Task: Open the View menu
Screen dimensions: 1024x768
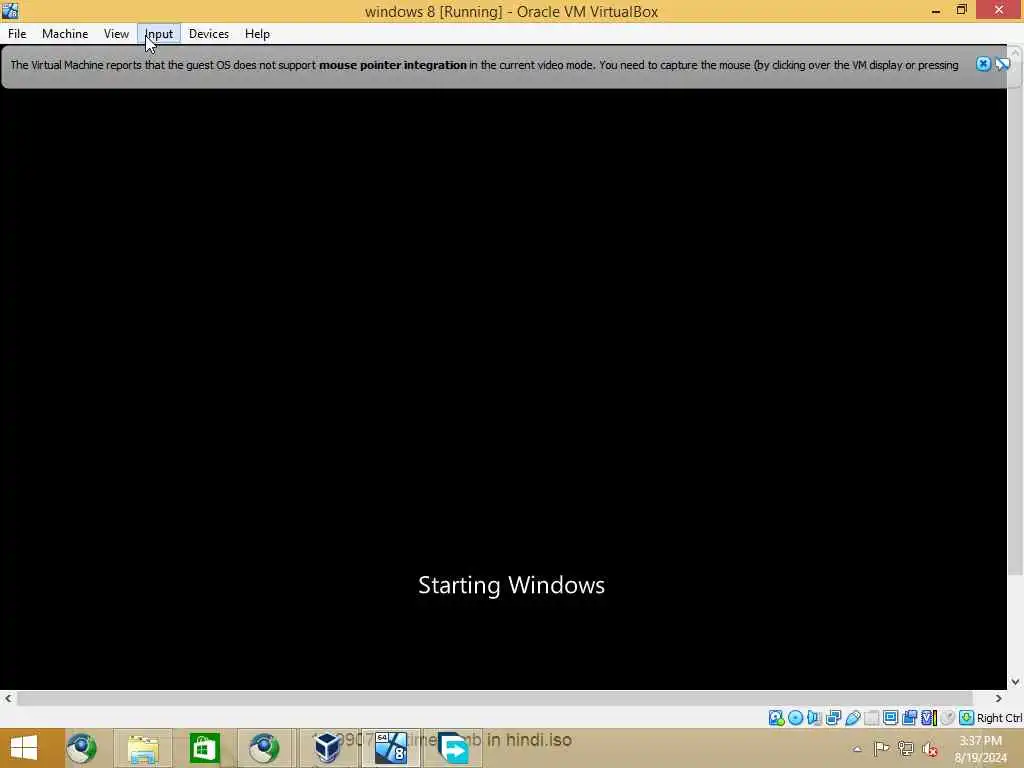Action: point(116,34)
